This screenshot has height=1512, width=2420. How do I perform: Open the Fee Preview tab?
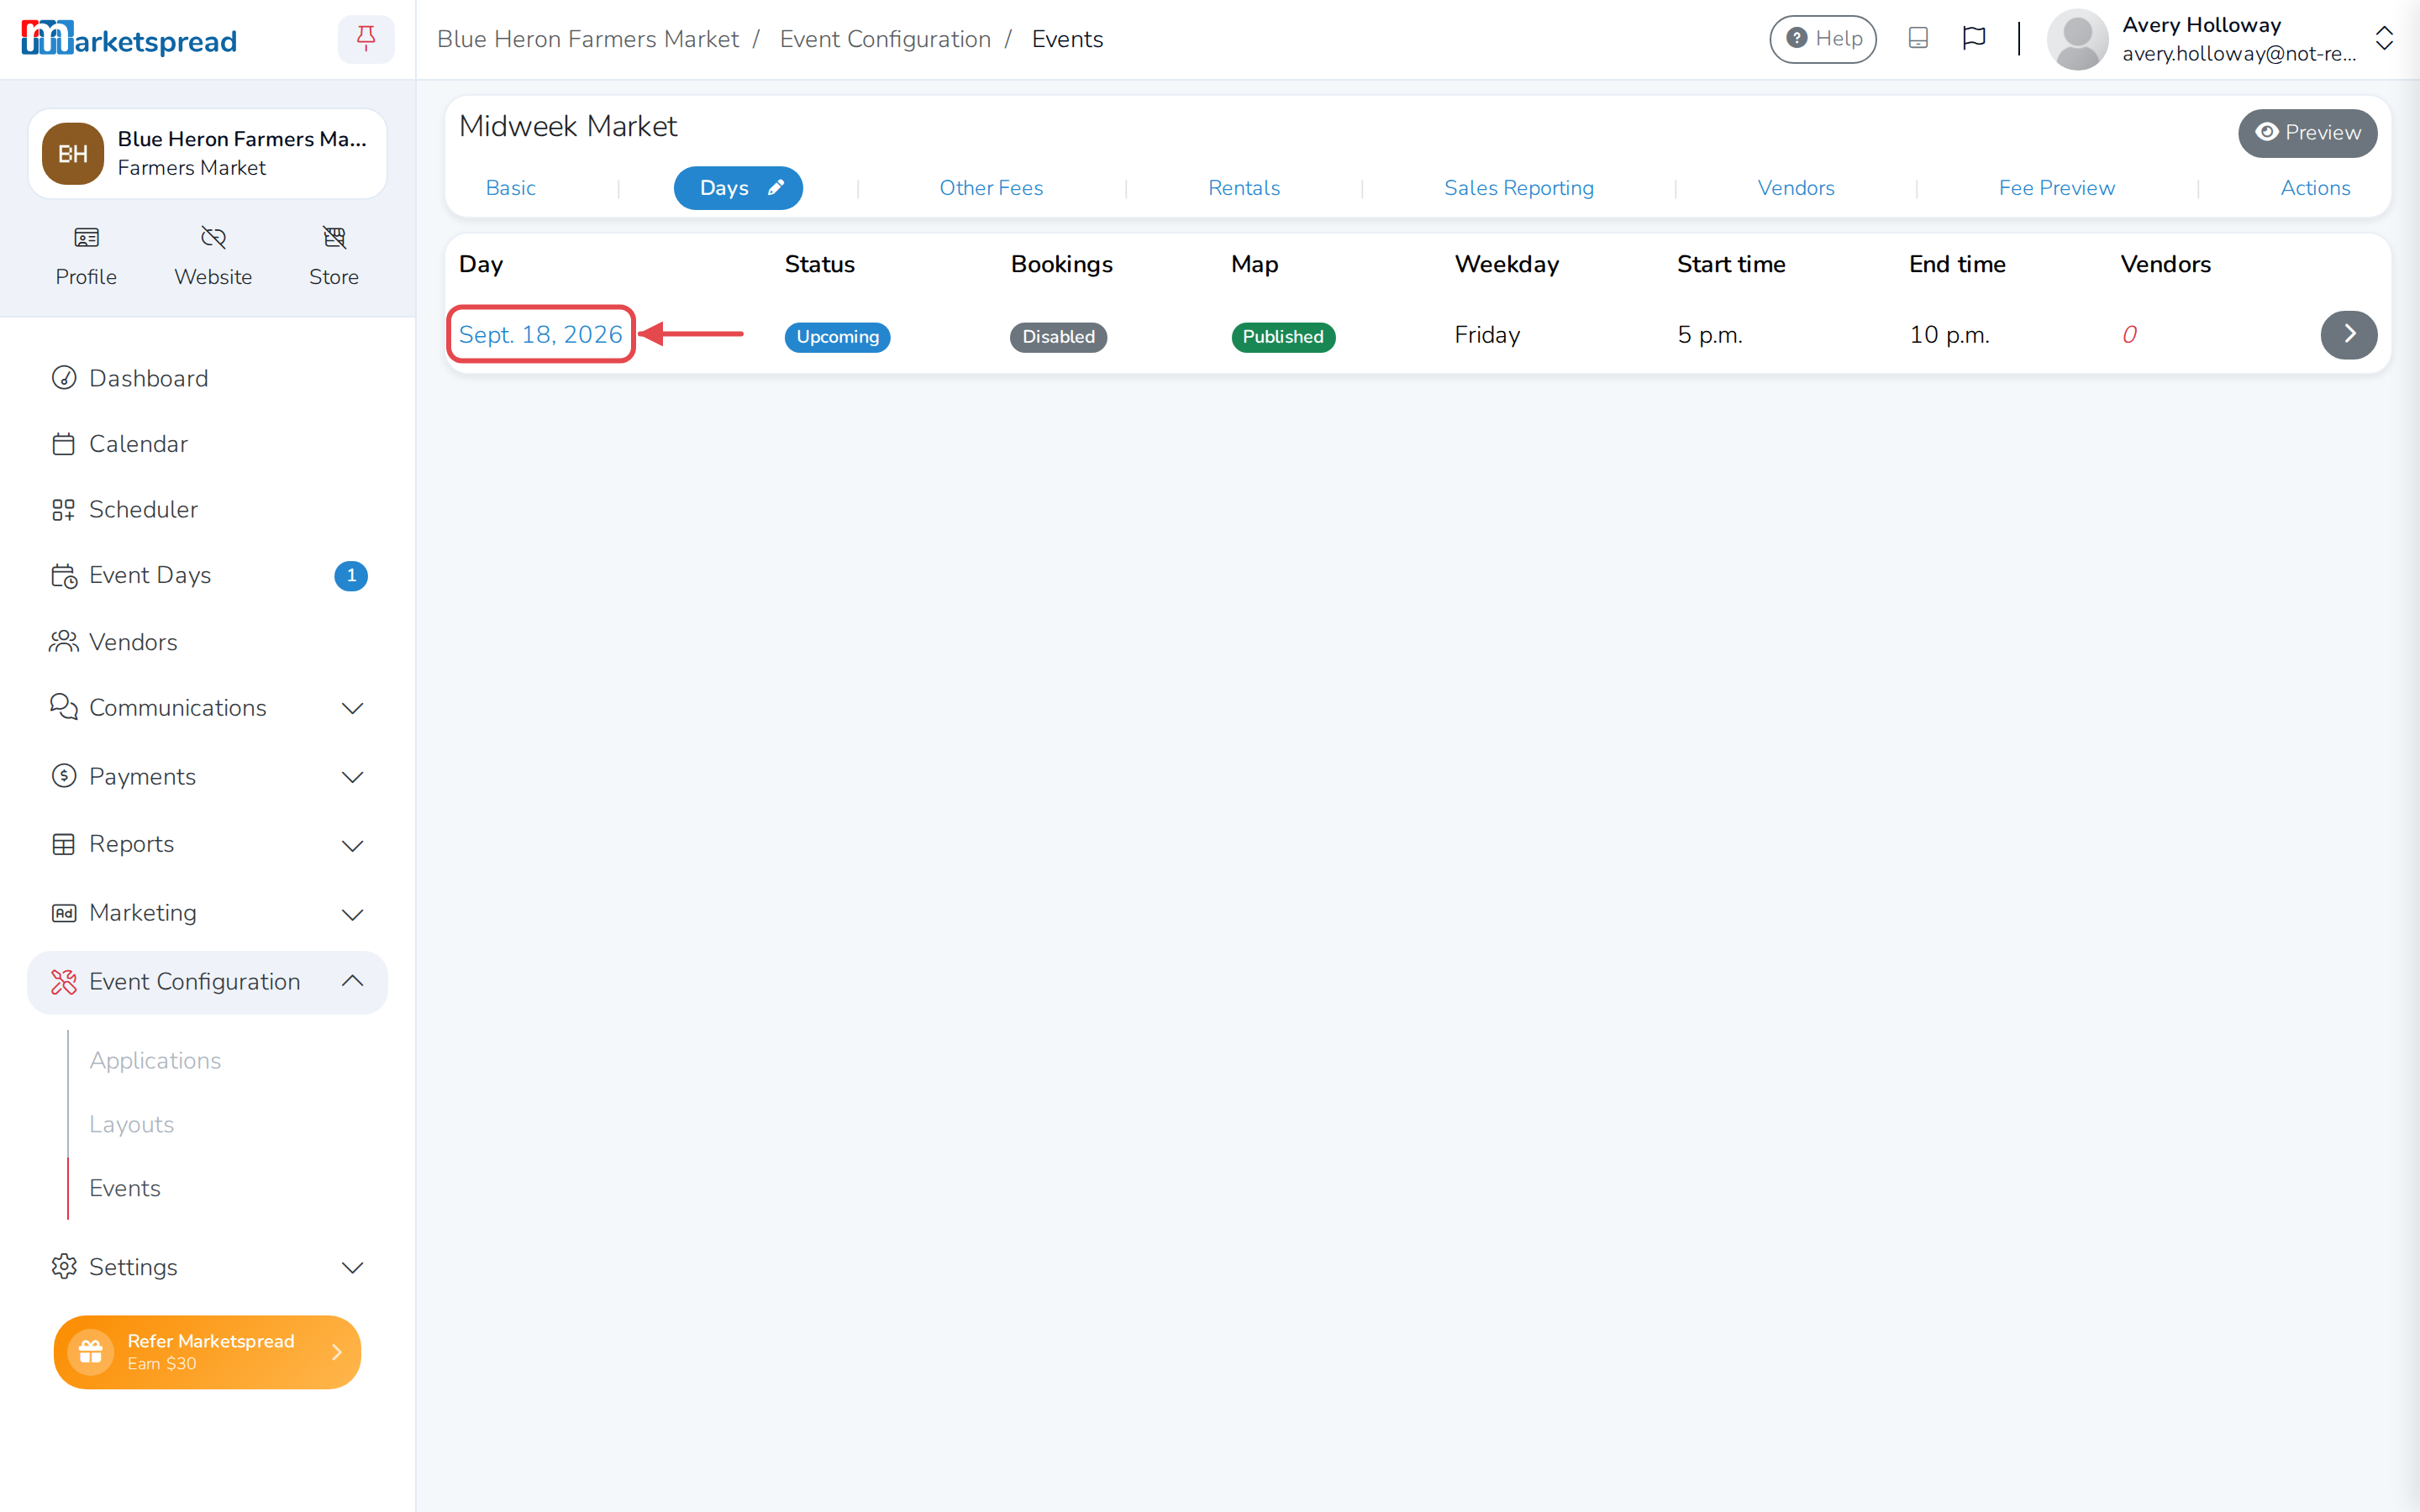pos(2056,188)
